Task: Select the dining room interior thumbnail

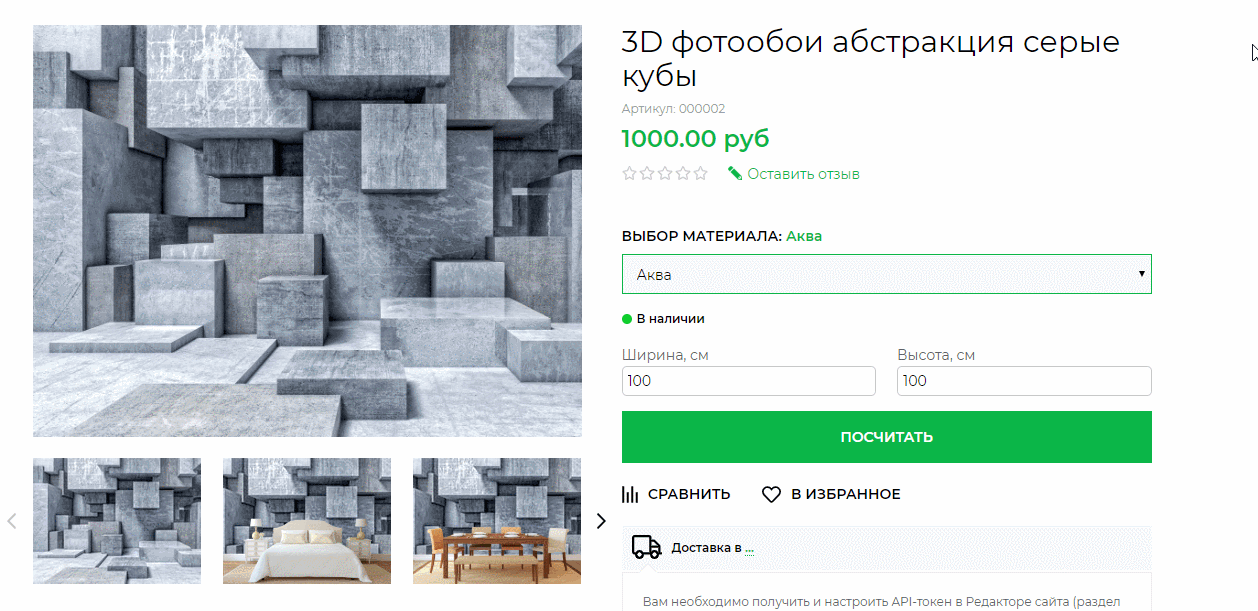Action: pyautogui.click(x=497, y=521)
